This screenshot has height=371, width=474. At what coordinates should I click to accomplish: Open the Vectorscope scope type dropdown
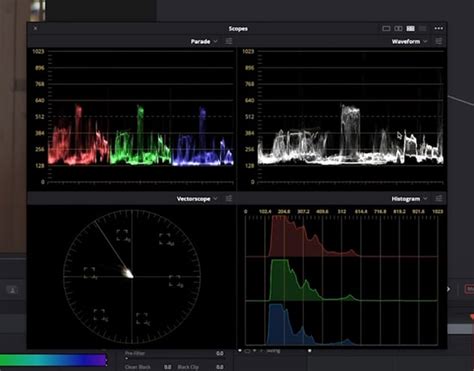197,199
